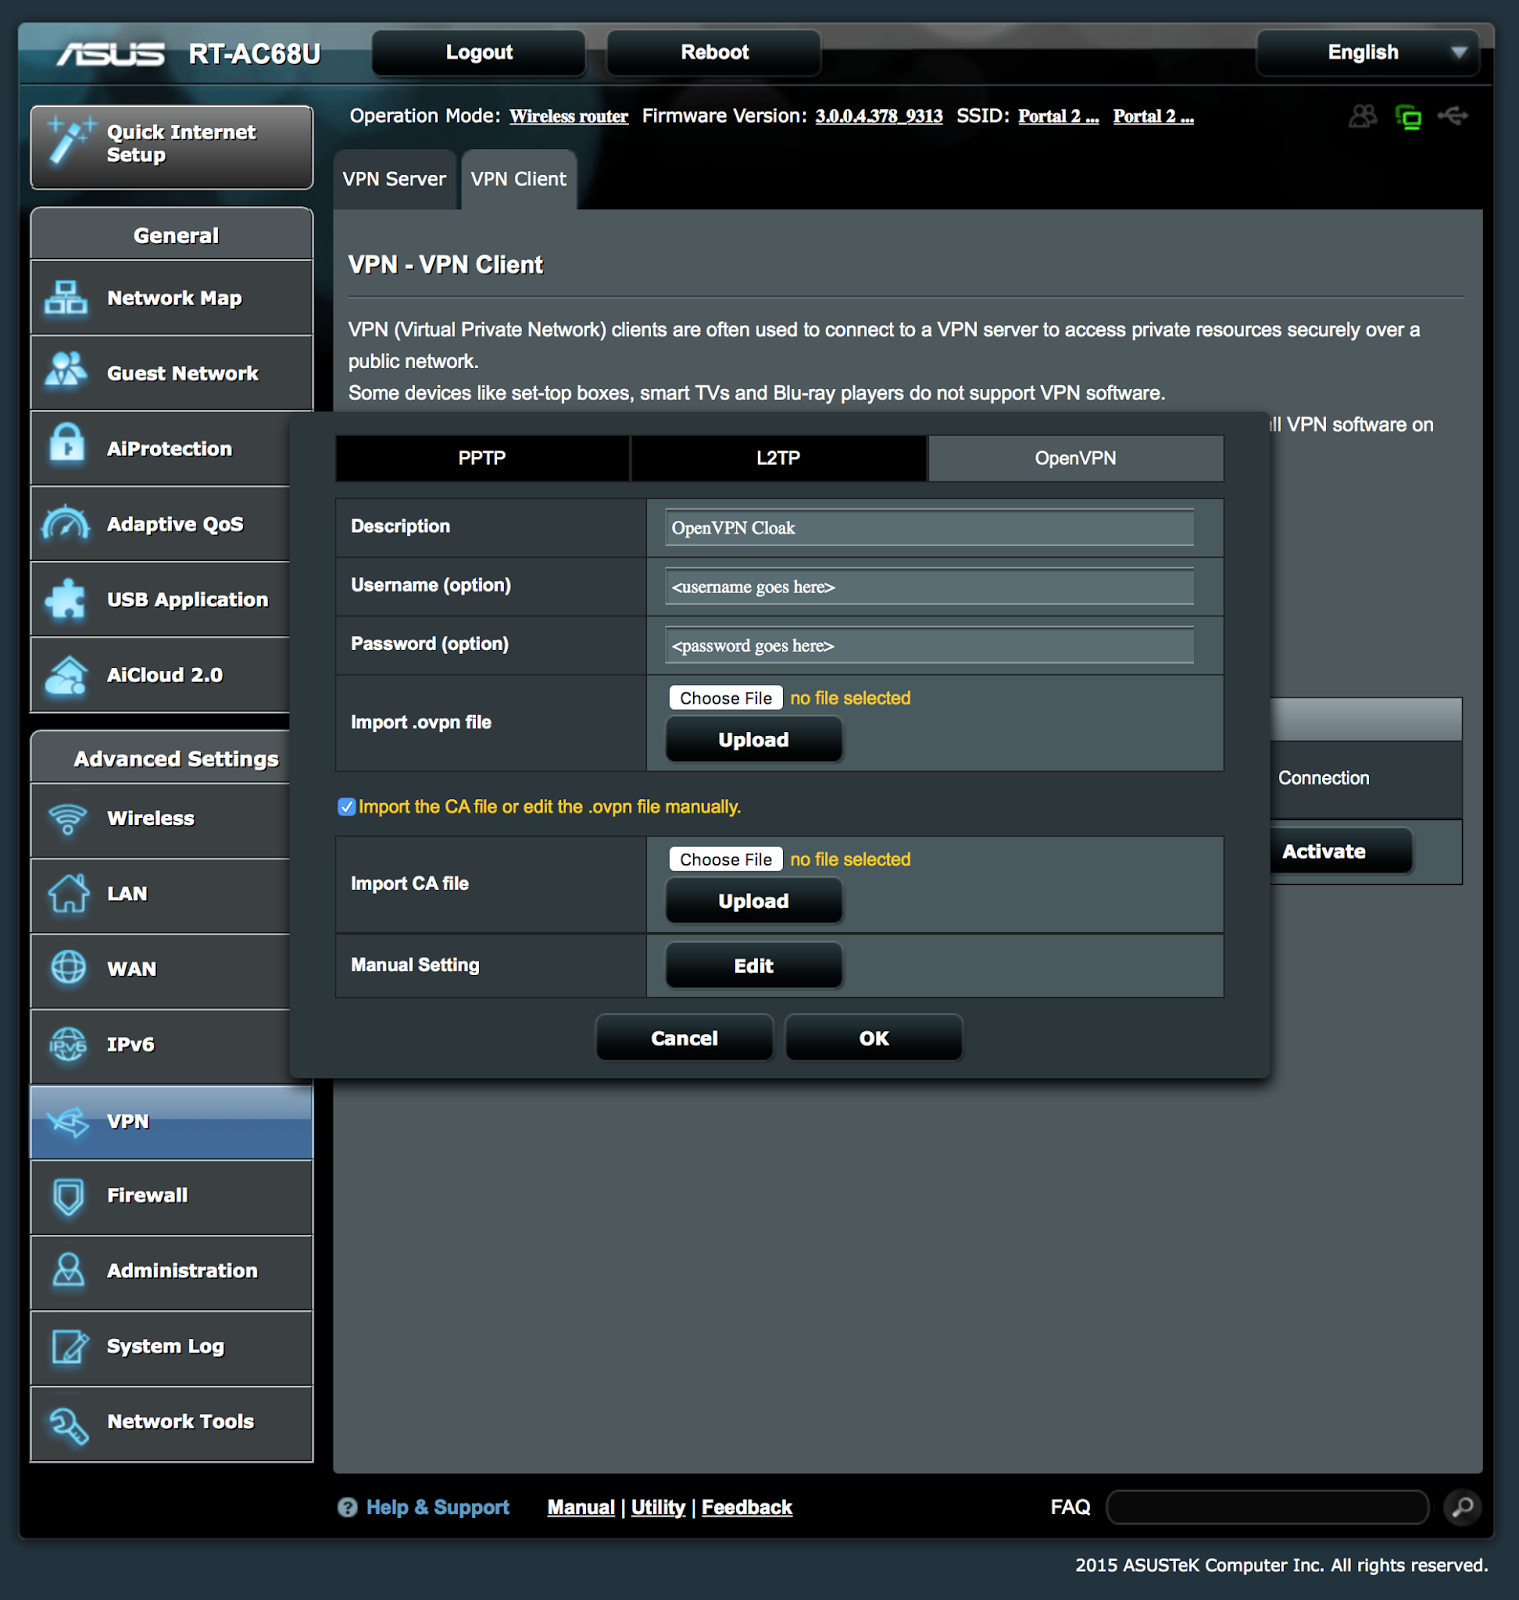
Task: Select the OpenVPN tab
Action: [1076, 458]
